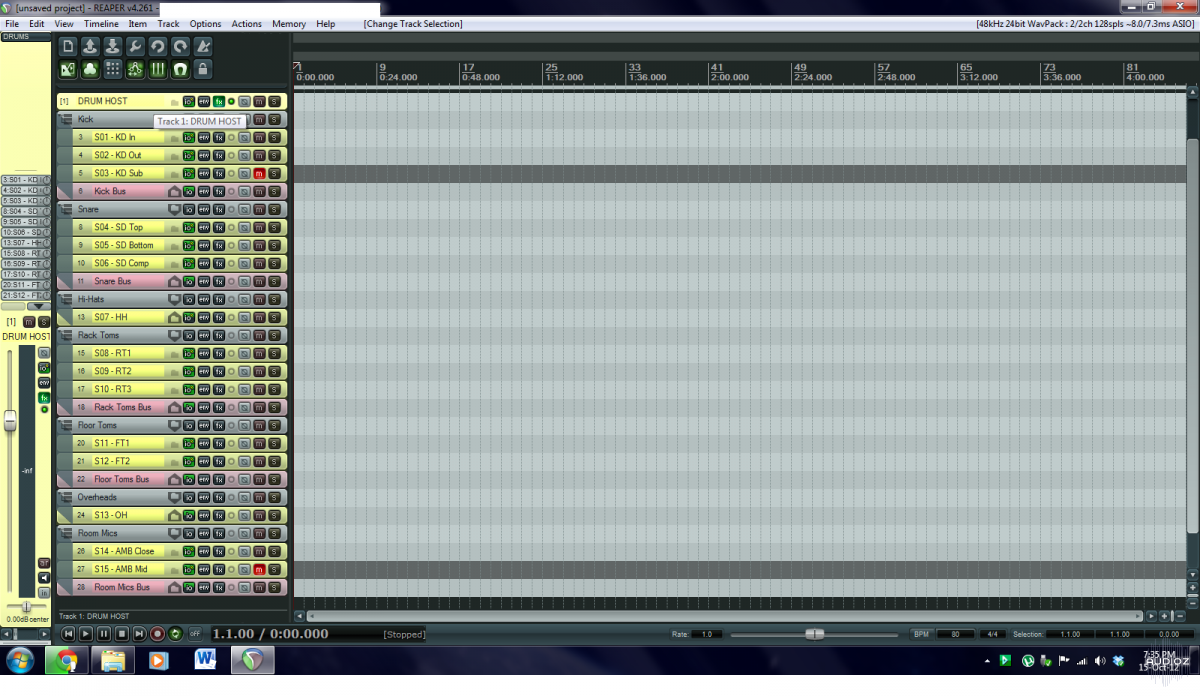Click the New Project toolbar icon
The height and width of the screenshot is (696, 1200).
pos(68,46)
